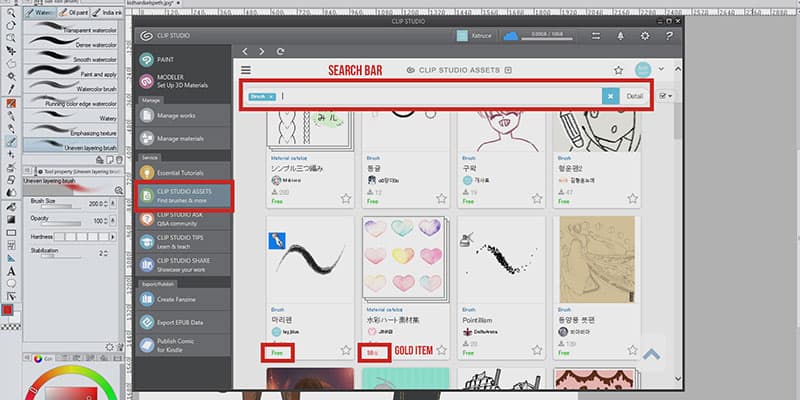The height and width of the screenshot is (400, 800).
Task: Click the Detail search button
Action: click(x=635, y=96)
